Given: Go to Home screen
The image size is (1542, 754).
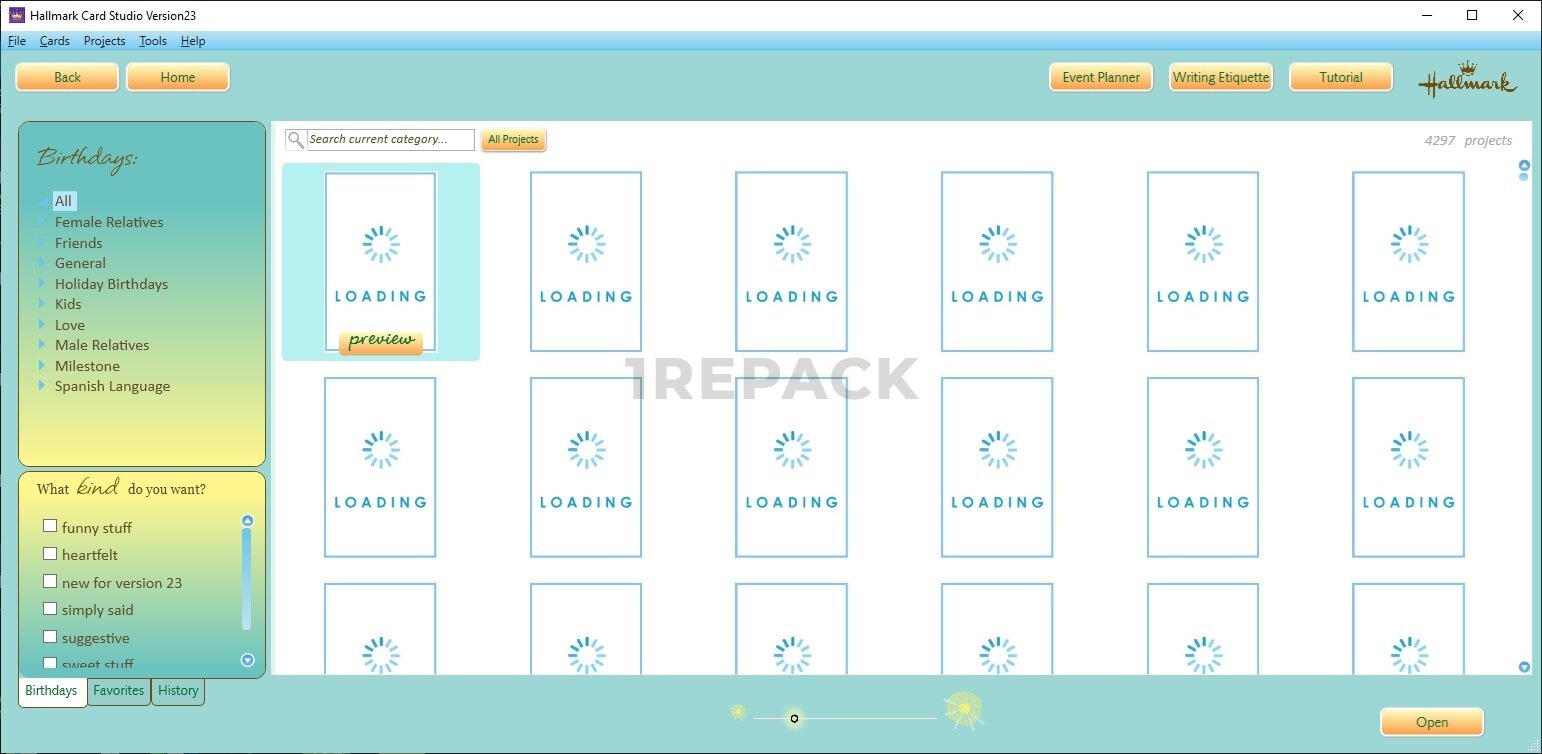Looking at the screenshot, I should (x=178, y=77).
